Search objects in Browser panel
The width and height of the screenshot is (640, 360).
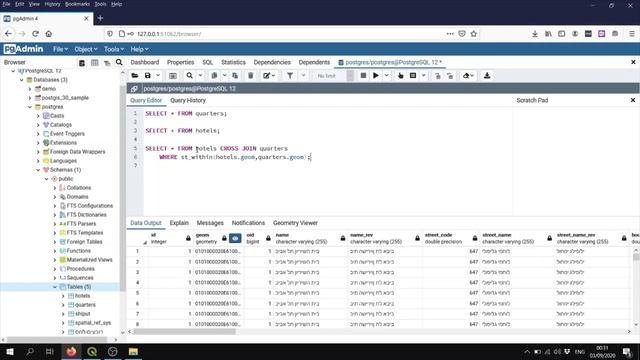(x=119, y=62)
